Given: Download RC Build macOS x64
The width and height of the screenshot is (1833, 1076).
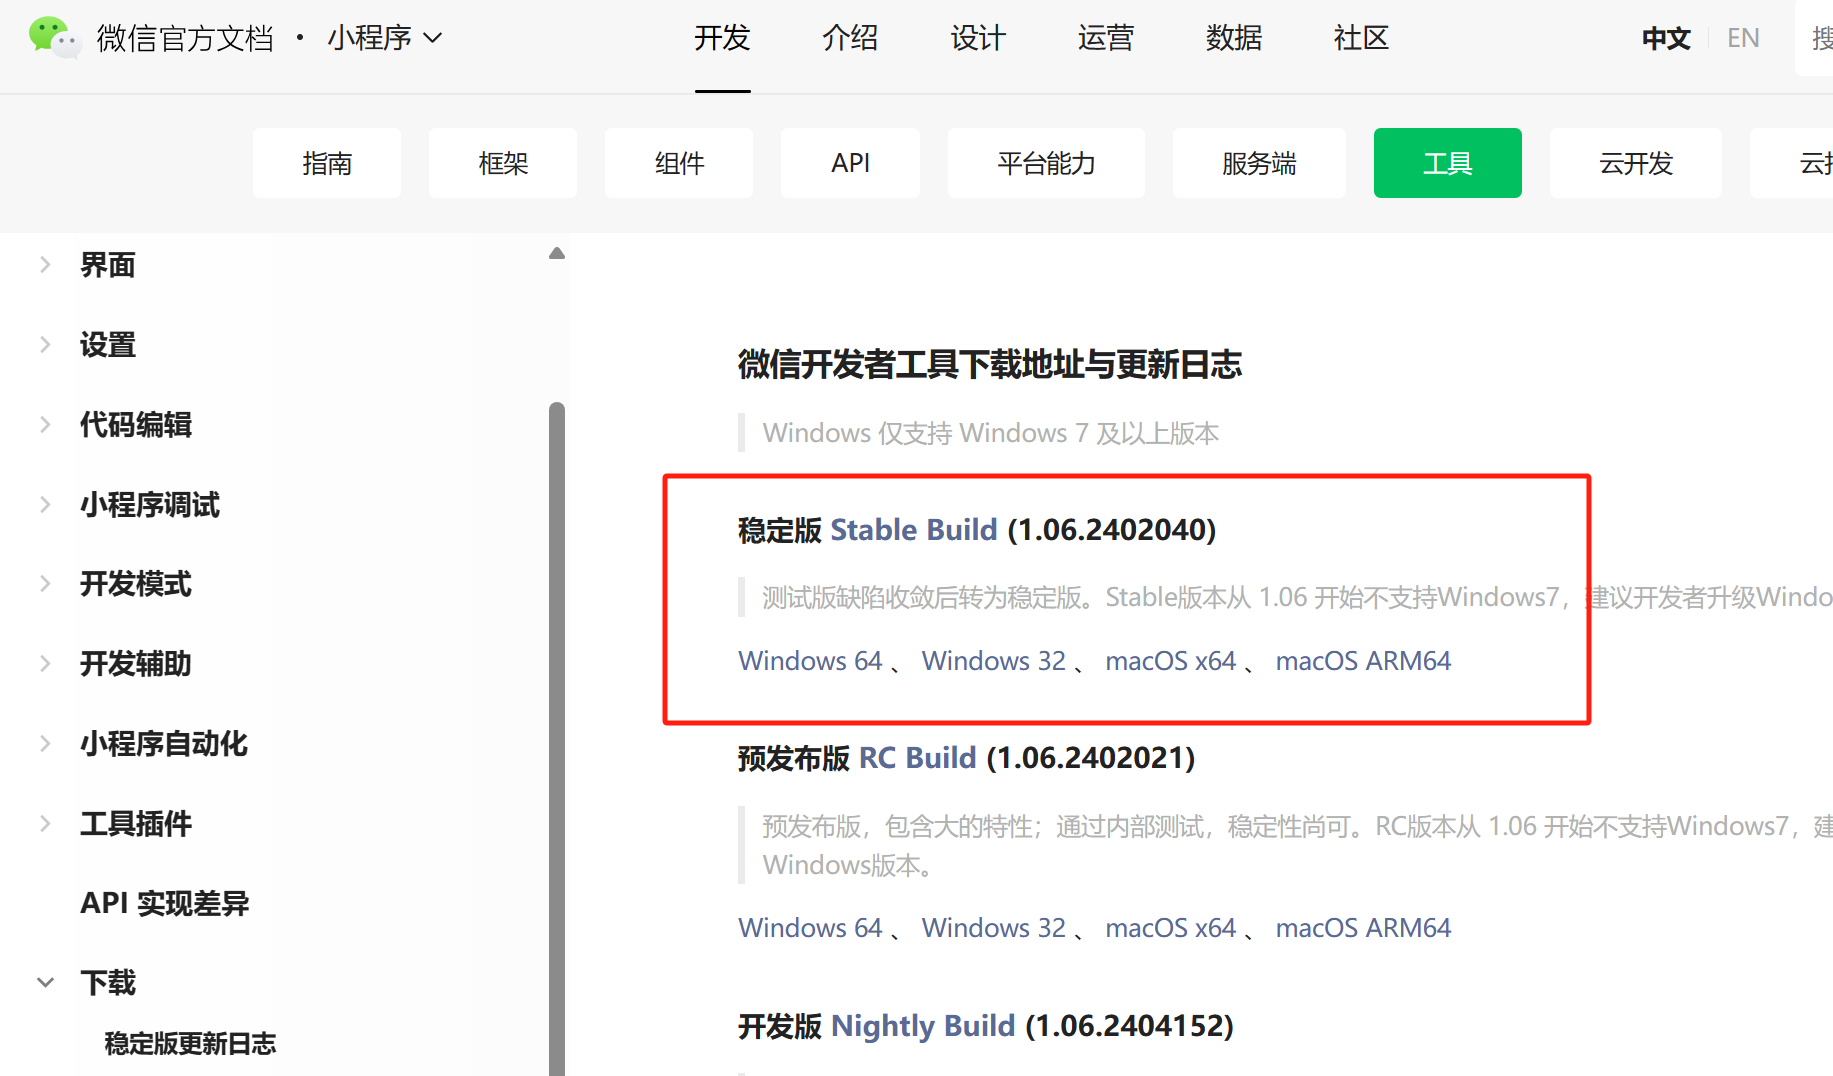Looking at the screenshot, I should 1171,928.
